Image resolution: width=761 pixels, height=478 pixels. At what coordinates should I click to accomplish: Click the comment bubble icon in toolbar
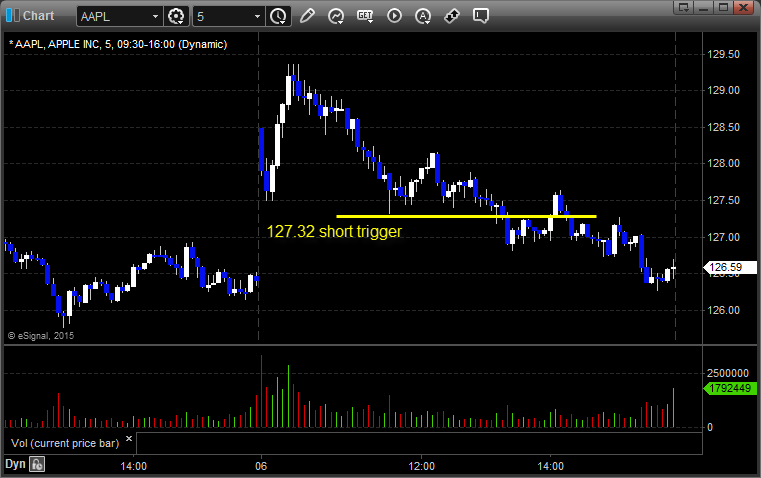[x=481, y=16]
